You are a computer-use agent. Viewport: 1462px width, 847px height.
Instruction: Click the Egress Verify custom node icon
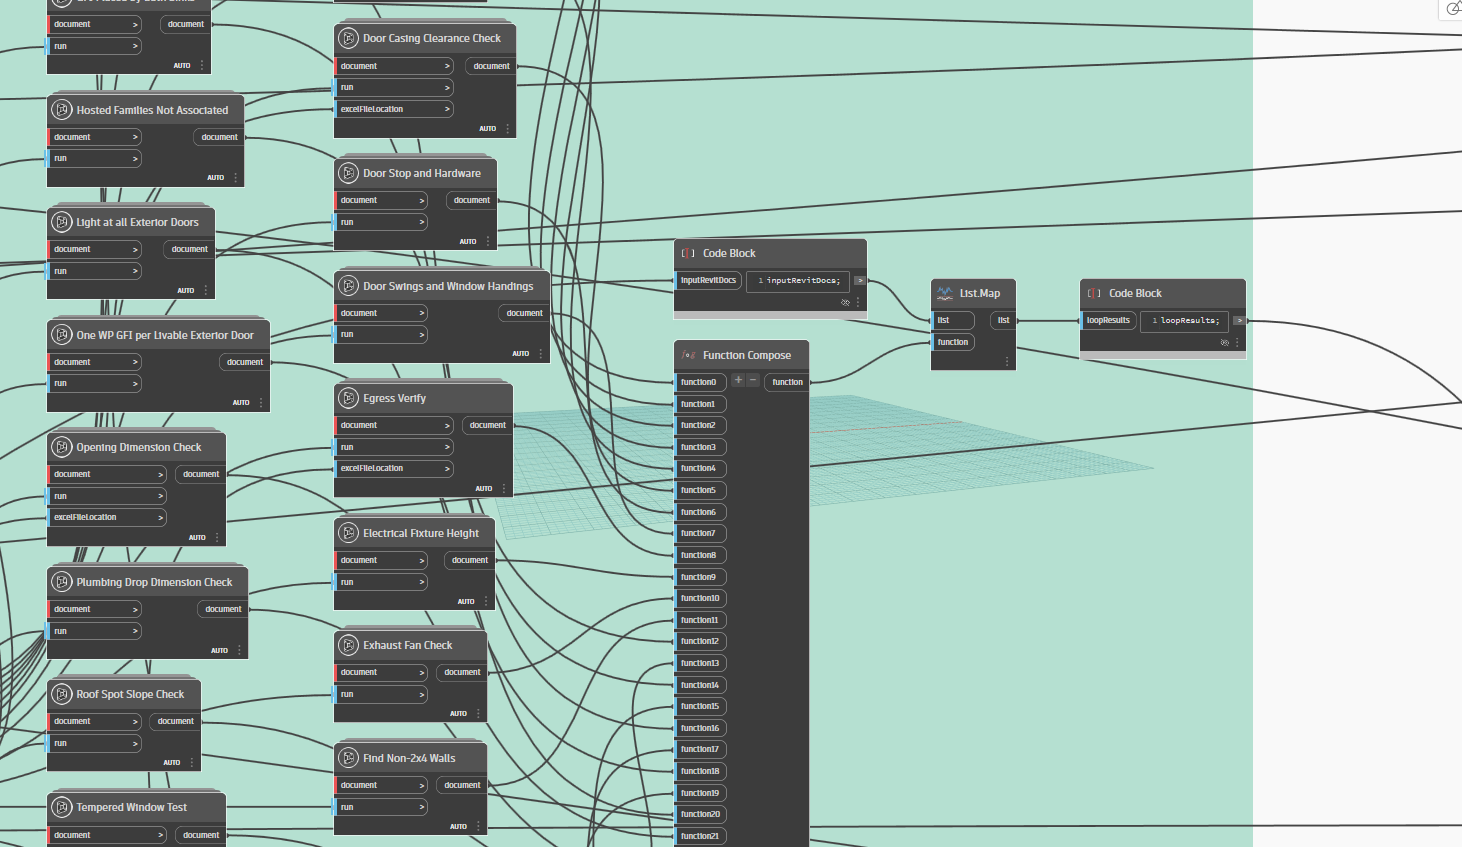pos(348,398)
